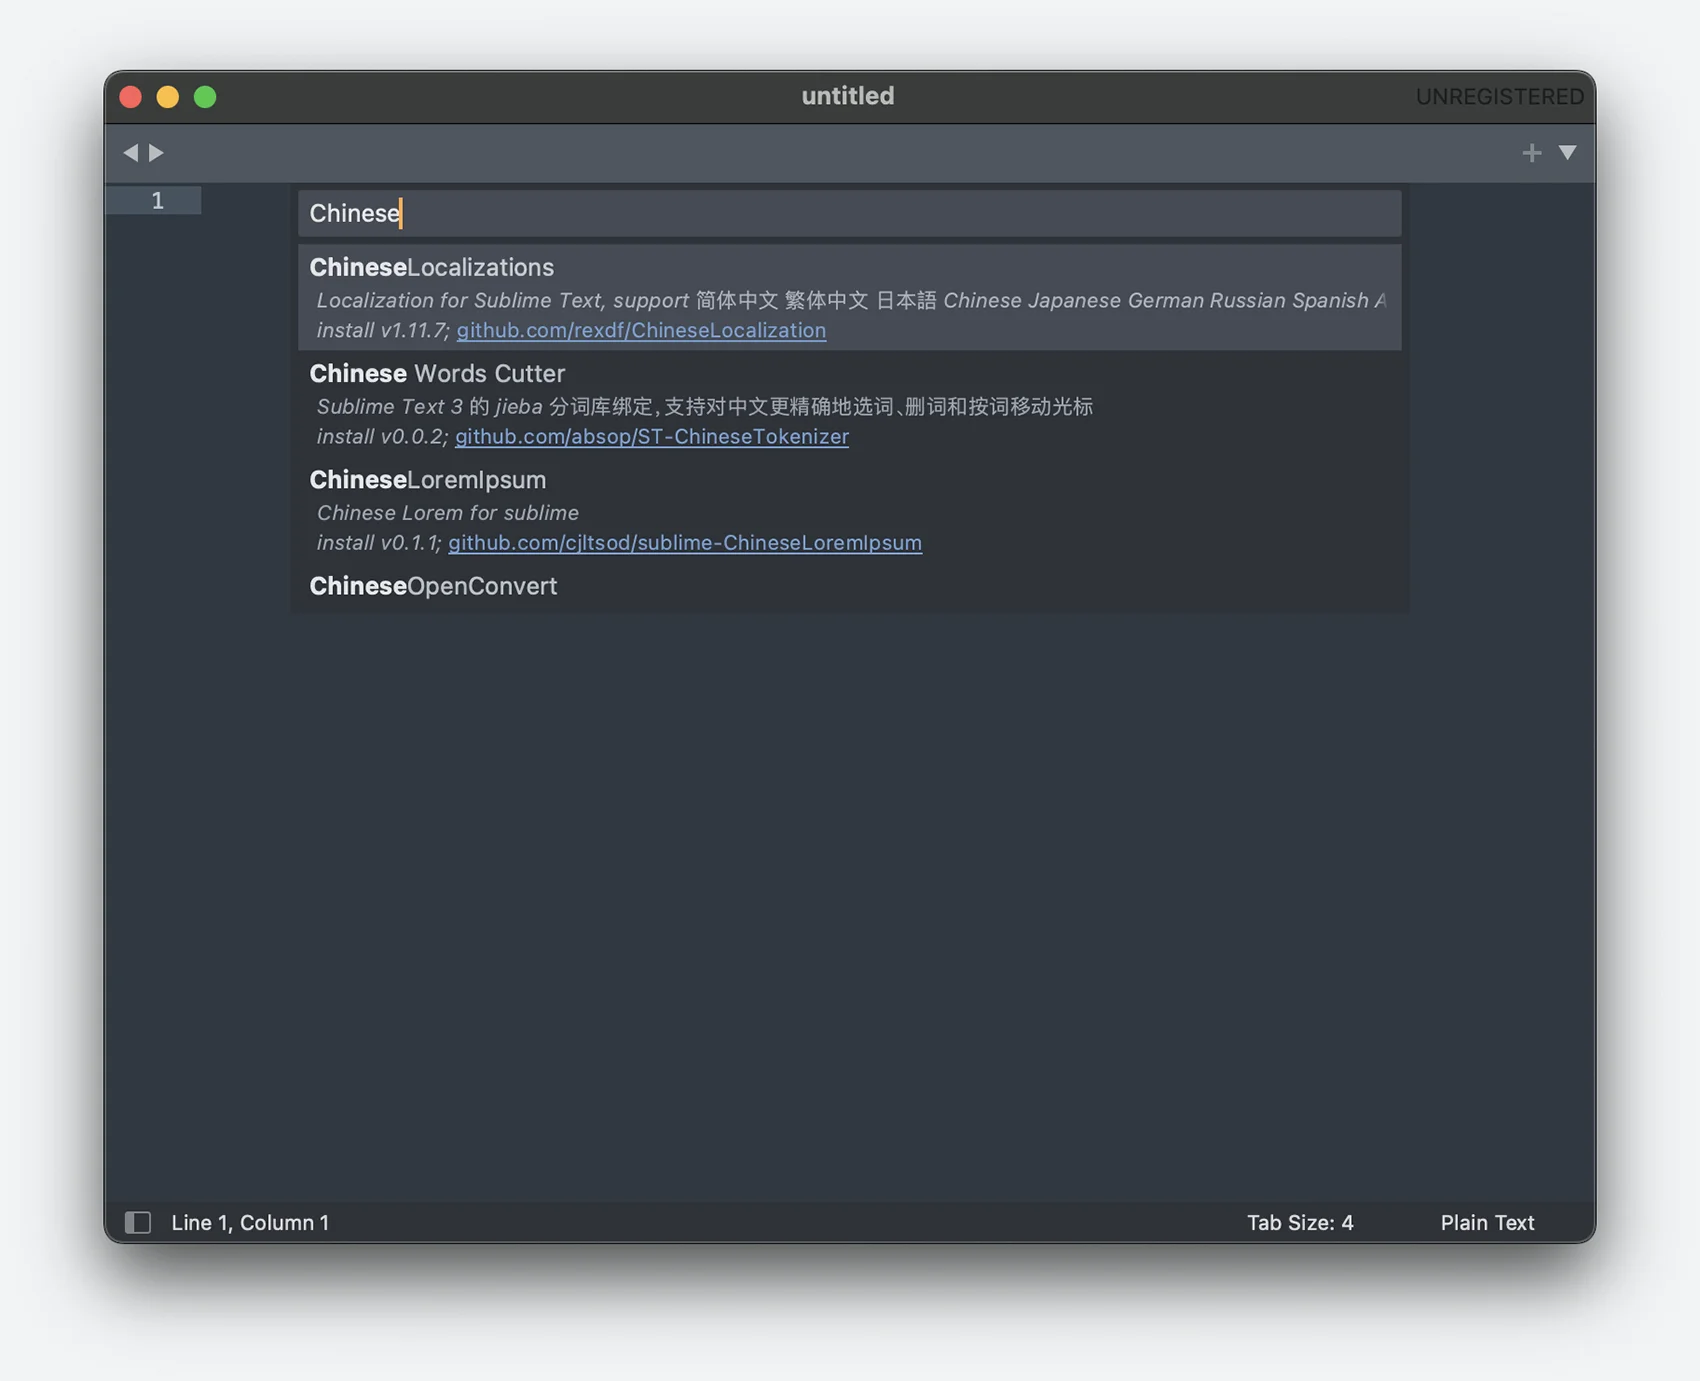Click the package search input field

849,213
